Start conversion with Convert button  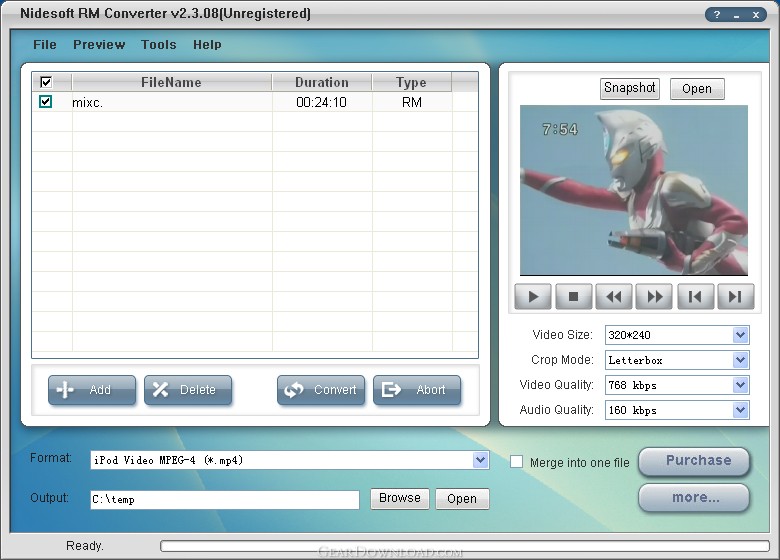(321, 390)
